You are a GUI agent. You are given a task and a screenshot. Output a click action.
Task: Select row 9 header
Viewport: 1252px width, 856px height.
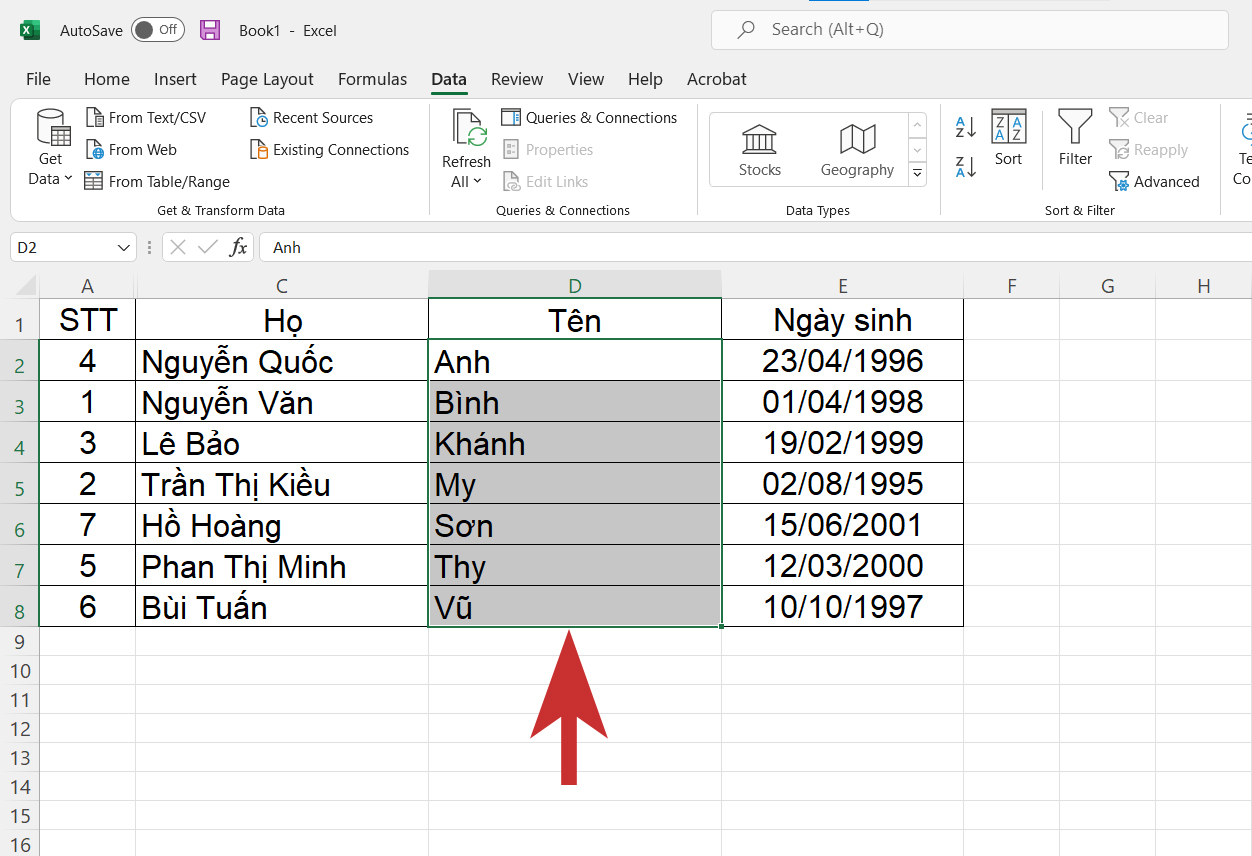[19, 641]
